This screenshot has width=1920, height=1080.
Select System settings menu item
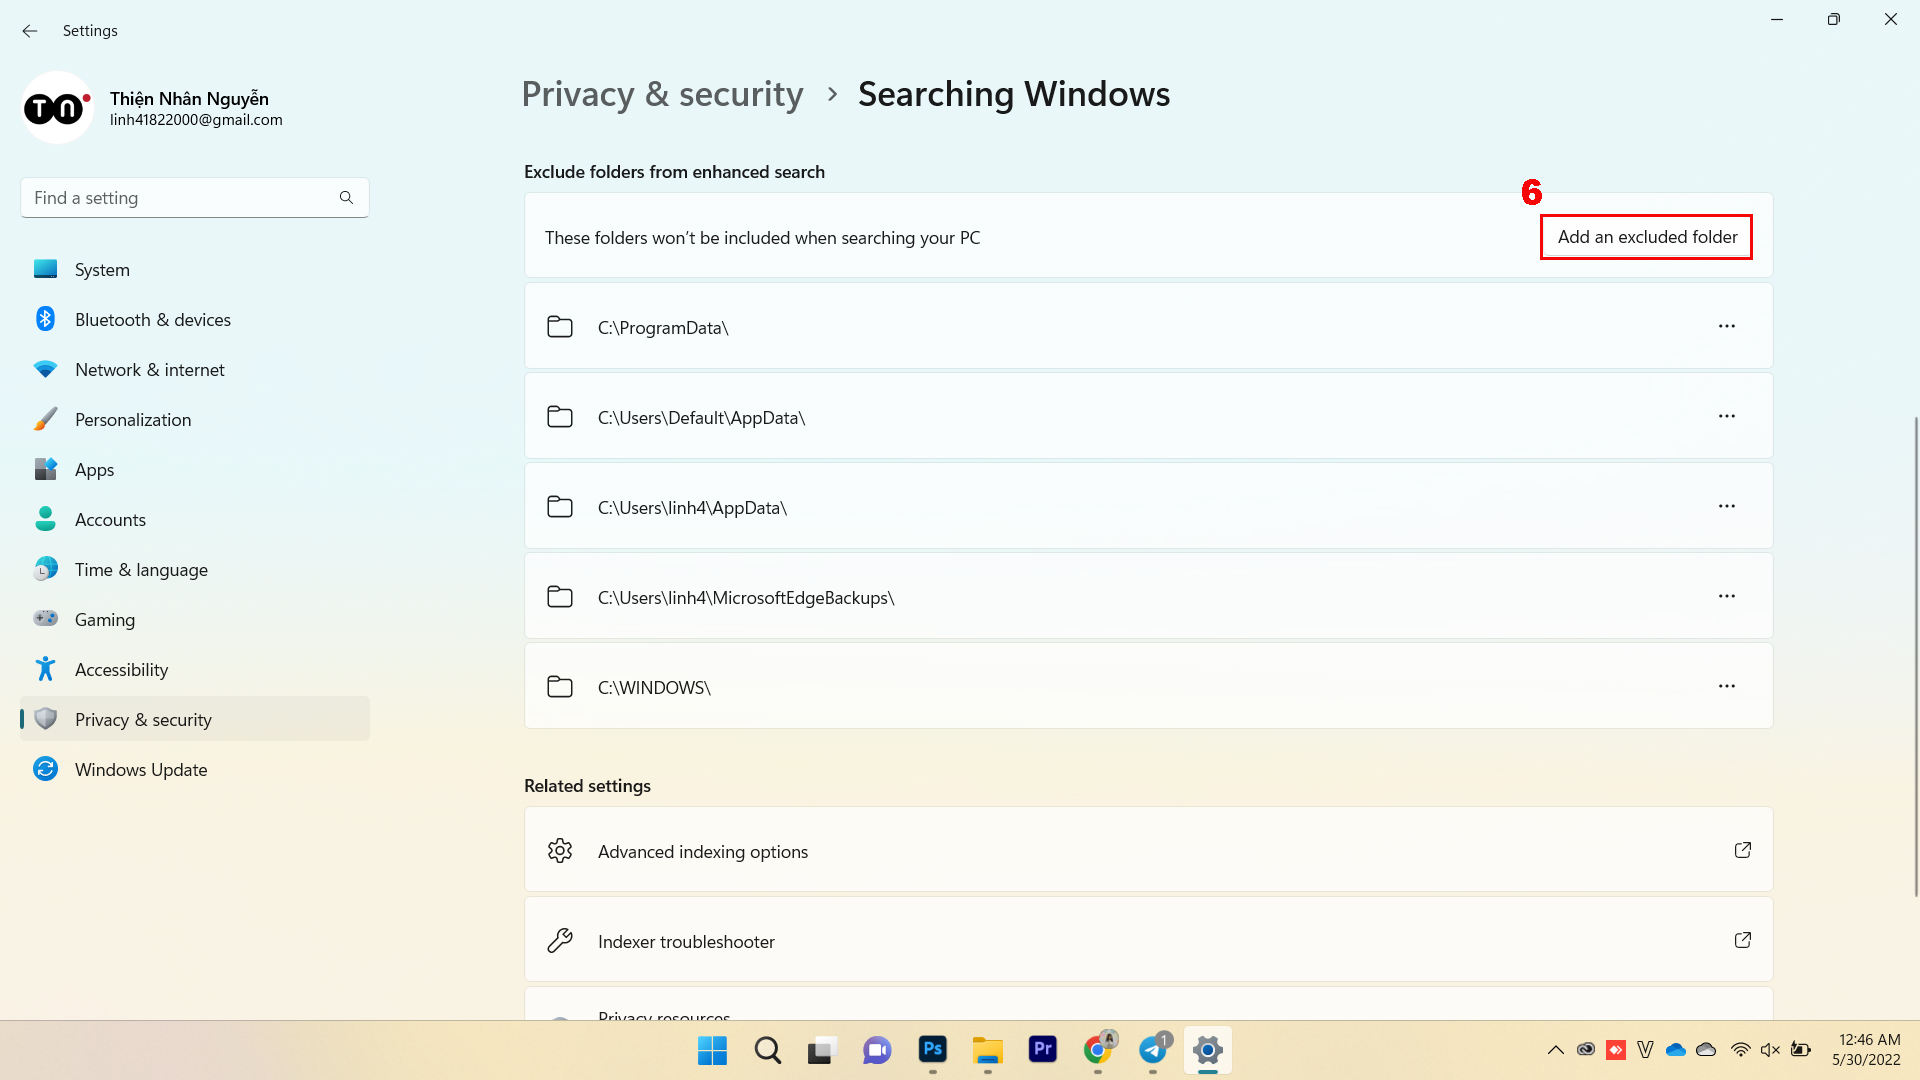pos(102,269)
